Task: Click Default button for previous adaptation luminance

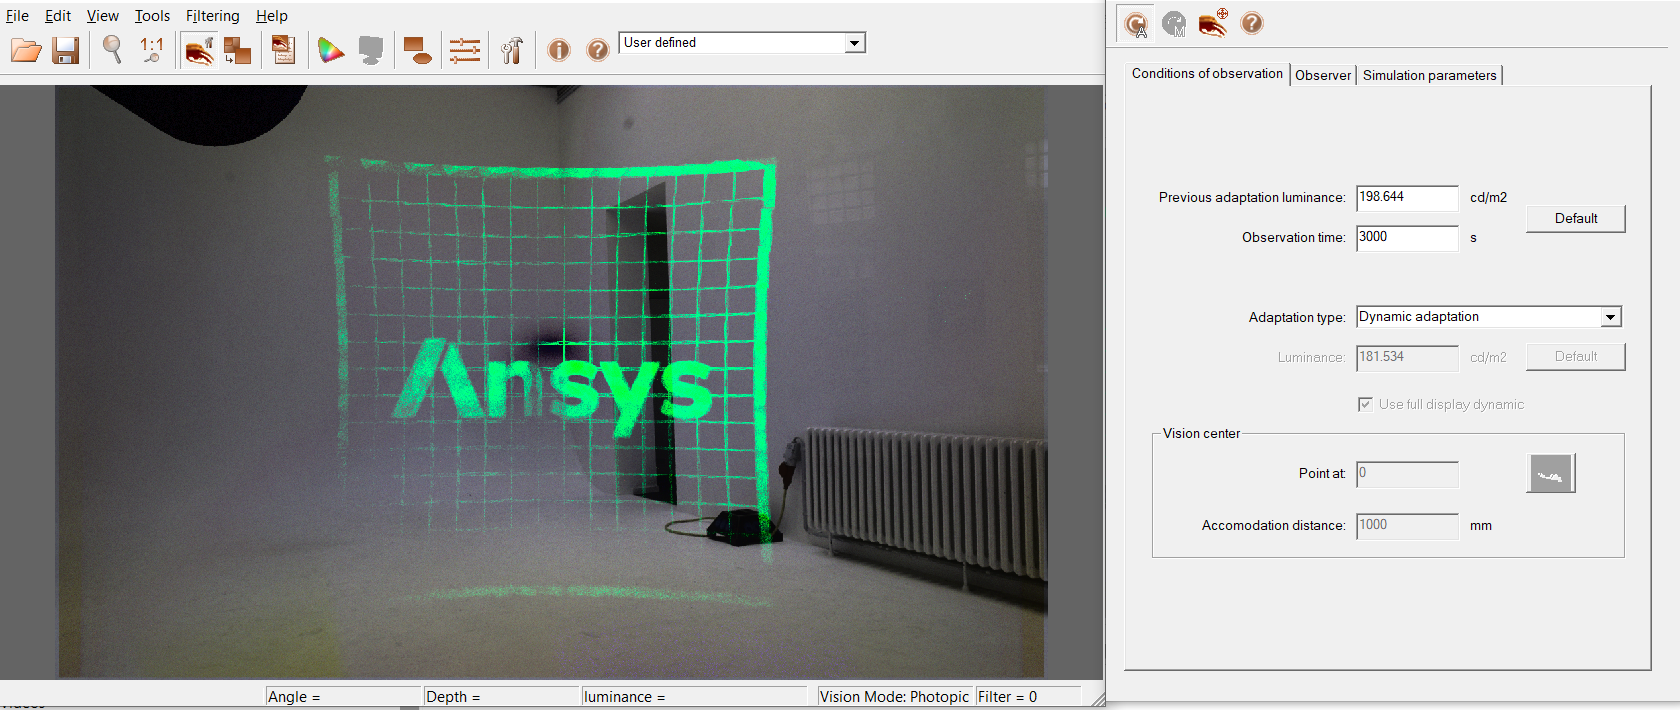Action: click(1576, 218)
